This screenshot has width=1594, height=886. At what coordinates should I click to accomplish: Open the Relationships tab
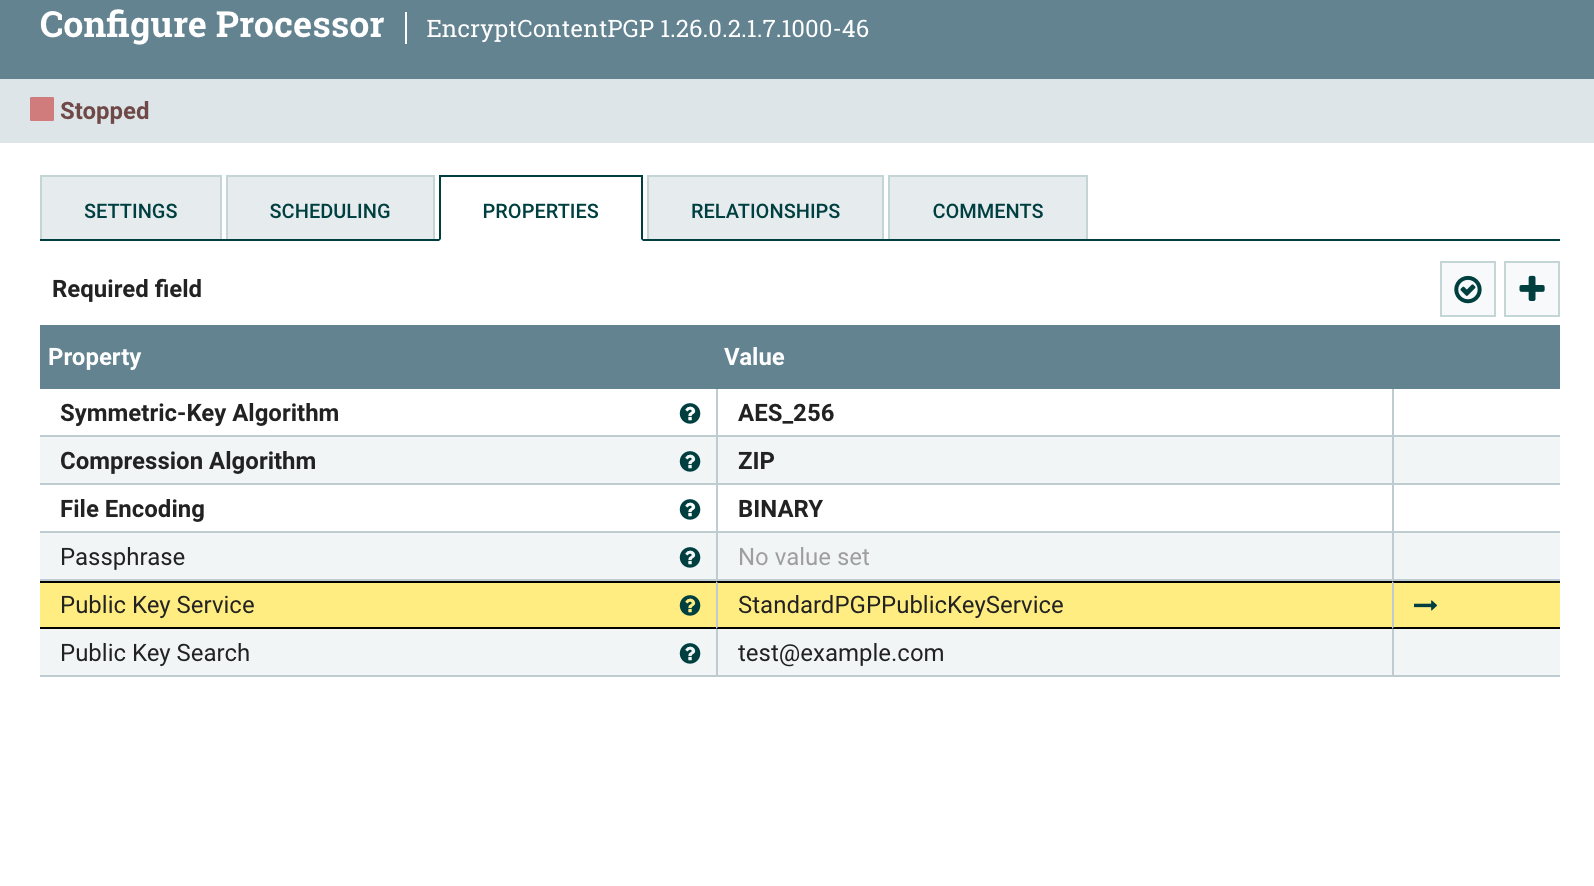tap(765, 208)
